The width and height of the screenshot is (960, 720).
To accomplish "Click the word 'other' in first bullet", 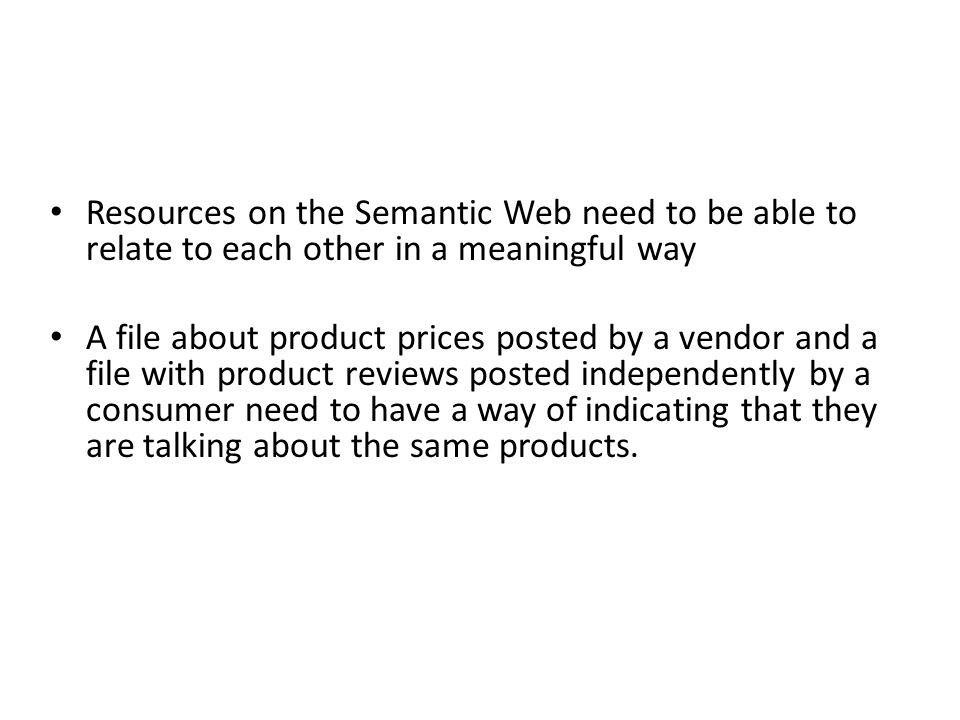I will 343,250.
